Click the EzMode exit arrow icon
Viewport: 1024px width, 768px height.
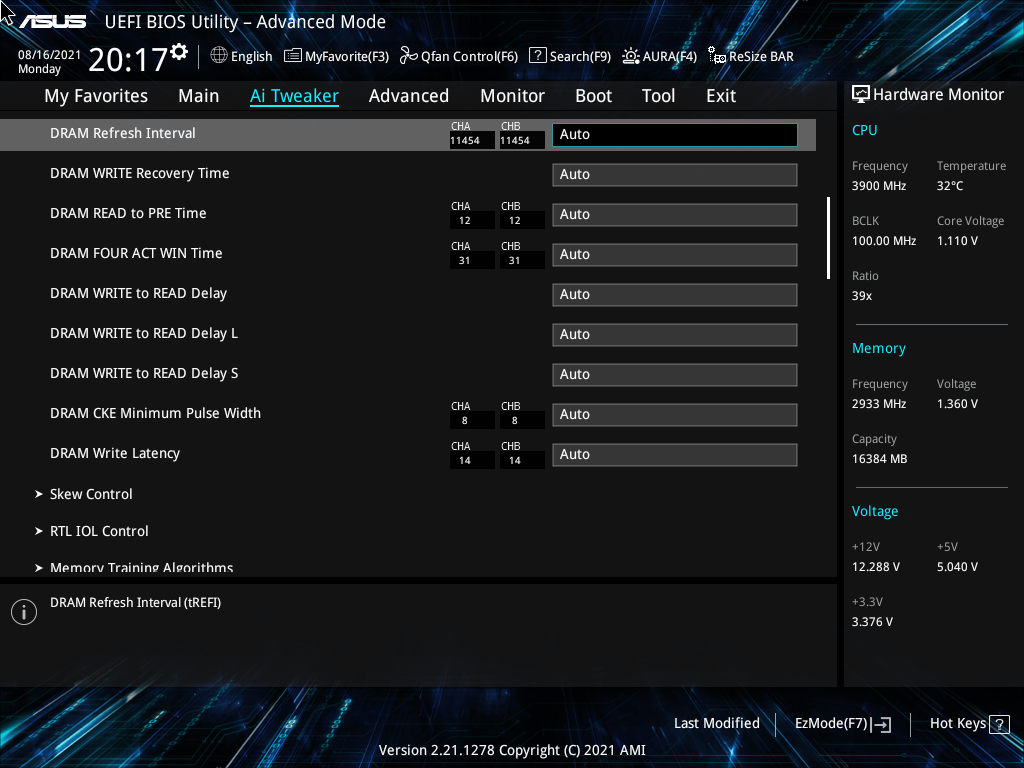(x=882, y=724)
